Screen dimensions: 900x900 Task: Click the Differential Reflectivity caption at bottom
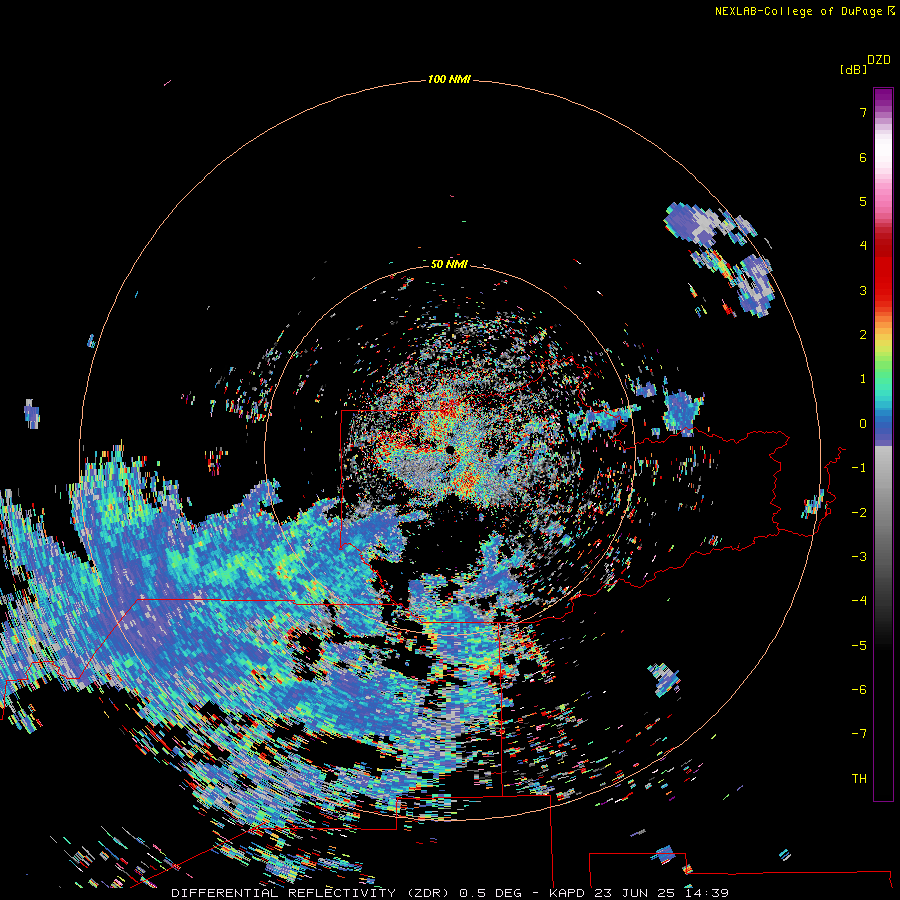click(x=450, y=893)
